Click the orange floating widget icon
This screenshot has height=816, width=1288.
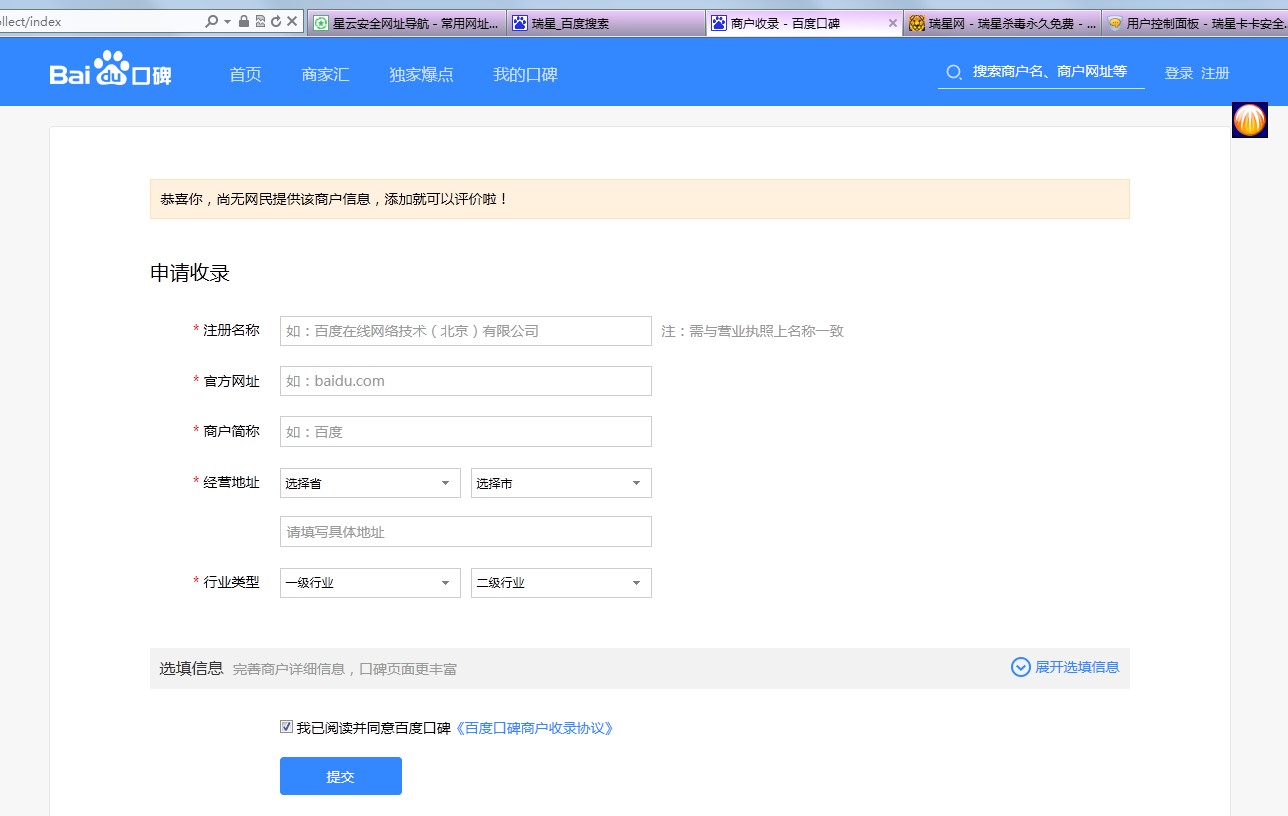tap(1249, 120)
